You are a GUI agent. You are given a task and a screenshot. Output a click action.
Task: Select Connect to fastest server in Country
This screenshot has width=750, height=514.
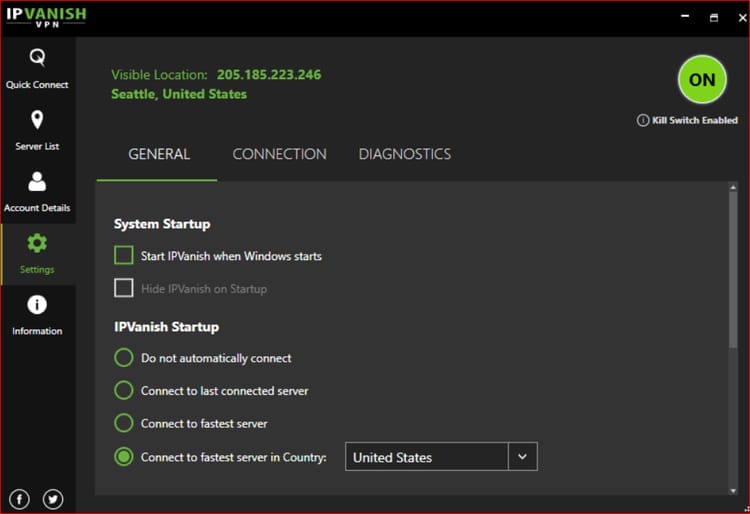point(123,457)
